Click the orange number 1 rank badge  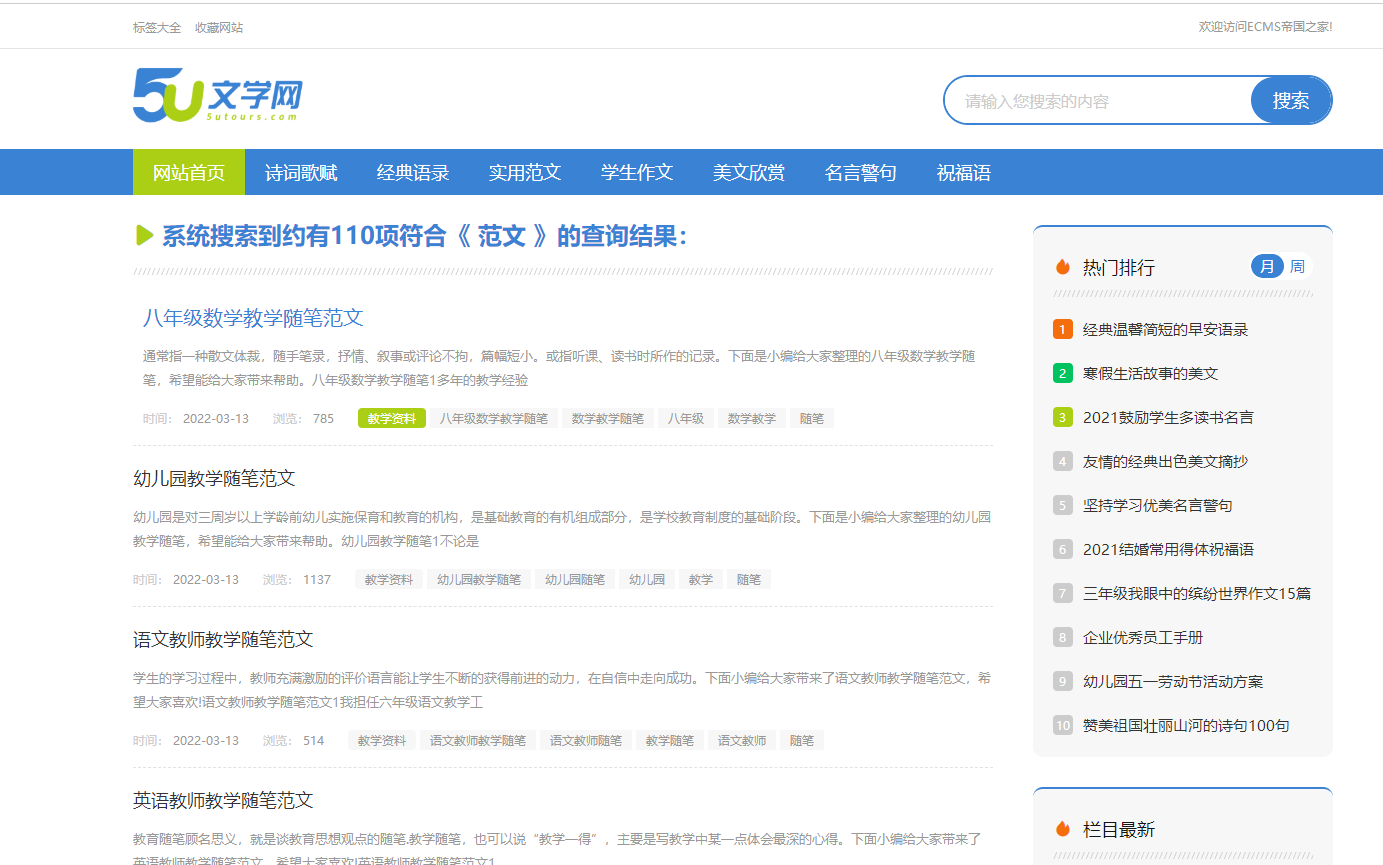click(x=1062, y=329)
